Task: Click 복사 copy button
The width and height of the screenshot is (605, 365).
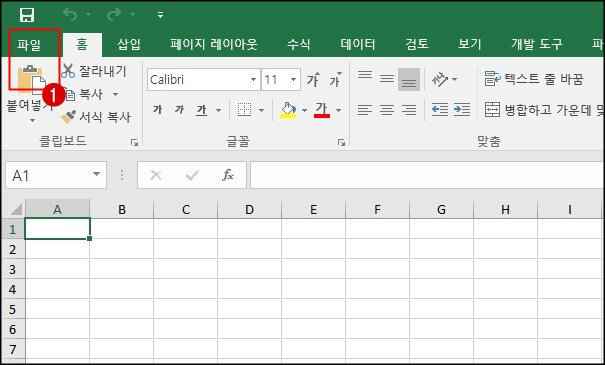Action: [84, 94]
